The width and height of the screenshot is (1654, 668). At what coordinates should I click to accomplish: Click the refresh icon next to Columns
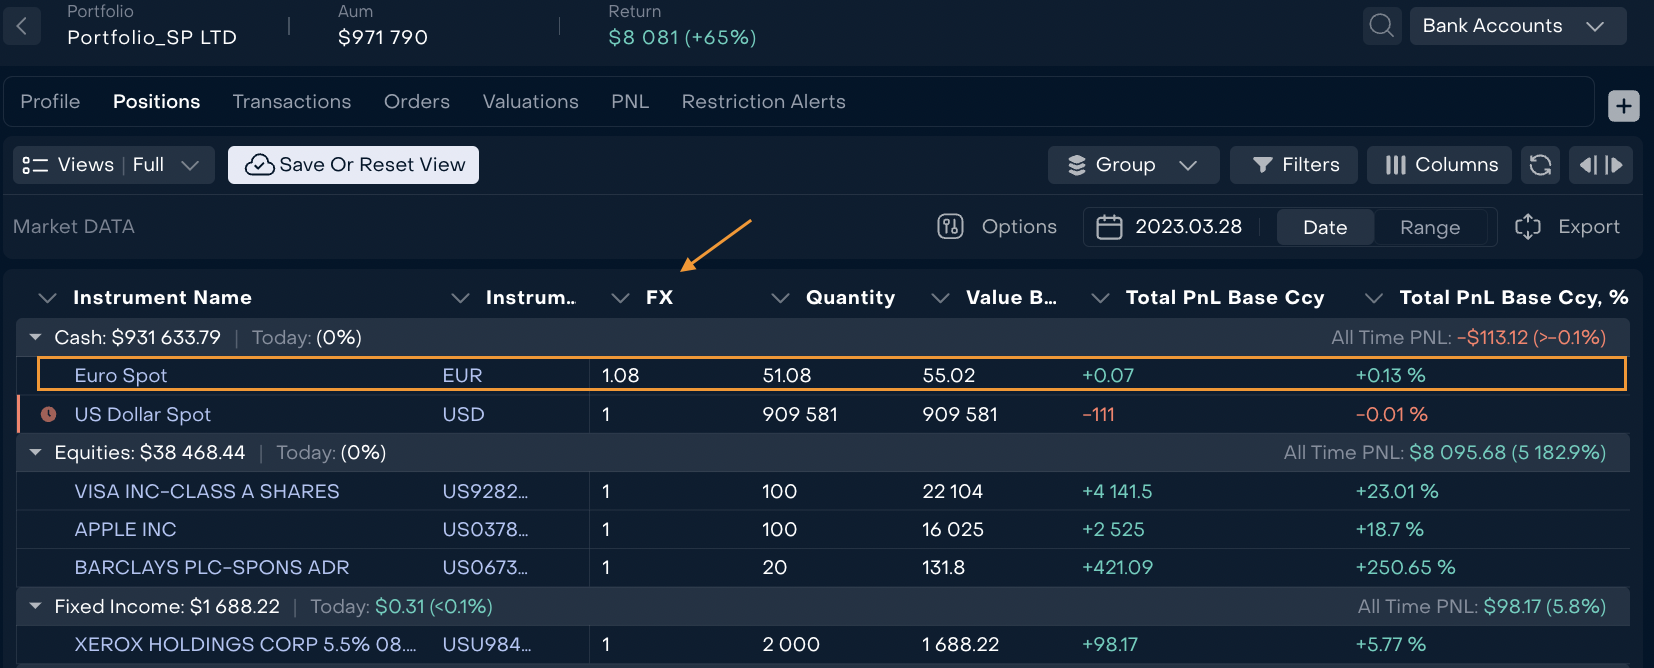point(1540,165)
